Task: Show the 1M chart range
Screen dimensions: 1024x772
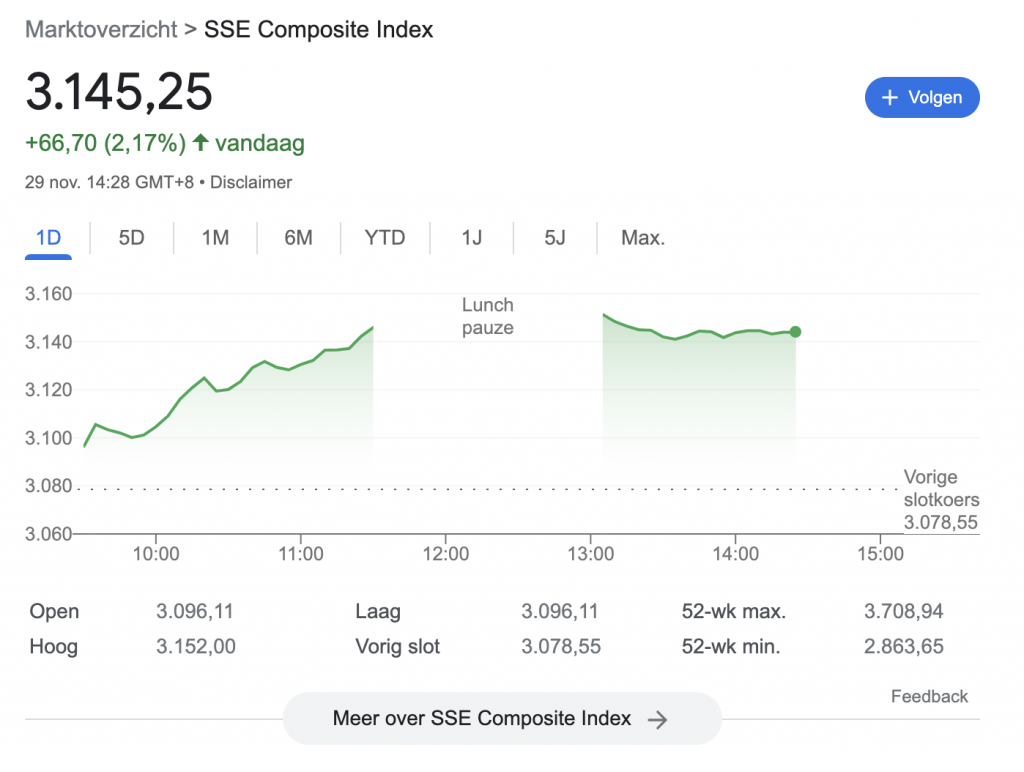Action: [x=215, y=238]
